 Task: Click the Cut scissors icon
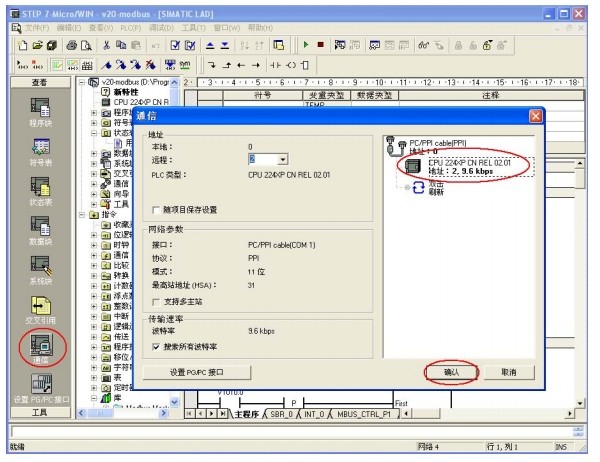point(106,45)
